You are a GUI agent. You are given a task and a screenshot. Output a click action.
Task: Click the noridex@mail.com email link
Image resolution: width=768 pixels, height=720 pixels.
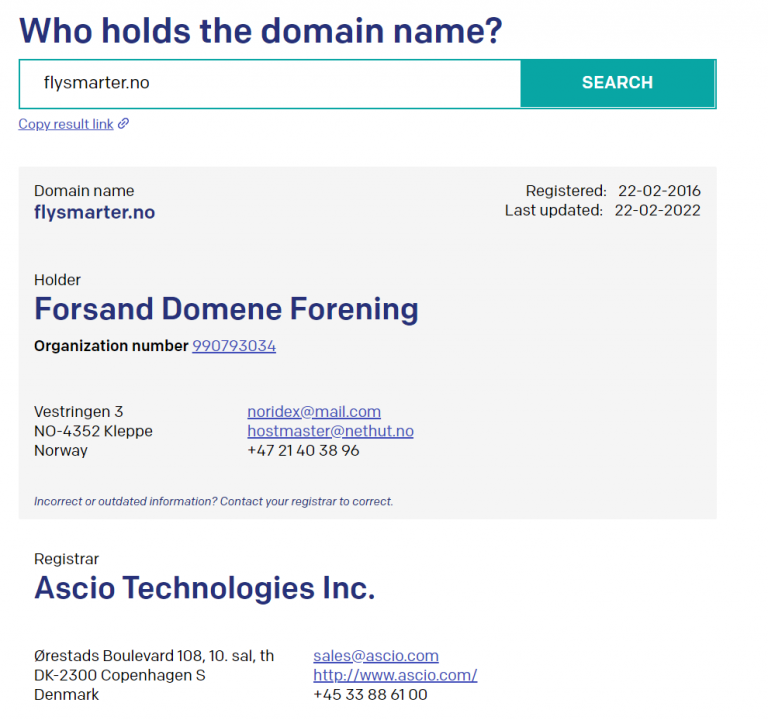314,412
